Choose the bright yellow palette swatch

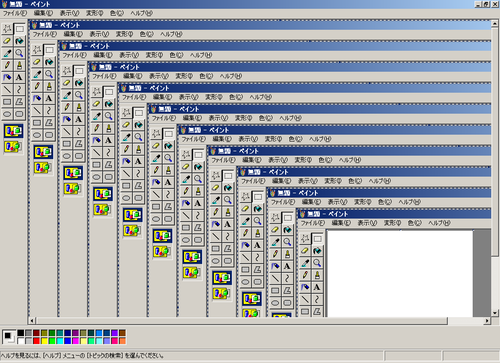click(x=44, y=341)
